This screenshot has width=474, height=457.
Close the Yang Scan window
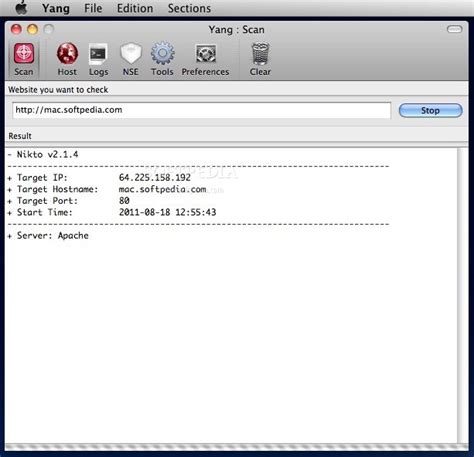coord(16,29)
